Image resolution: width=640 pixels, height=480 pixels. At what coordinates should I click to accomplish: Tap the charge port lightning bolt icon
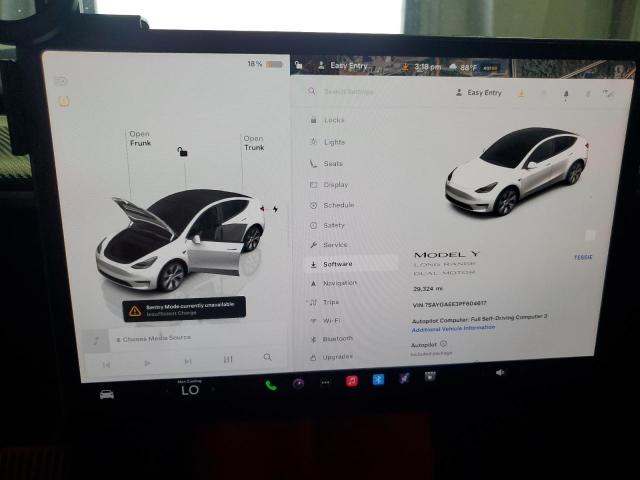(276, 209)
